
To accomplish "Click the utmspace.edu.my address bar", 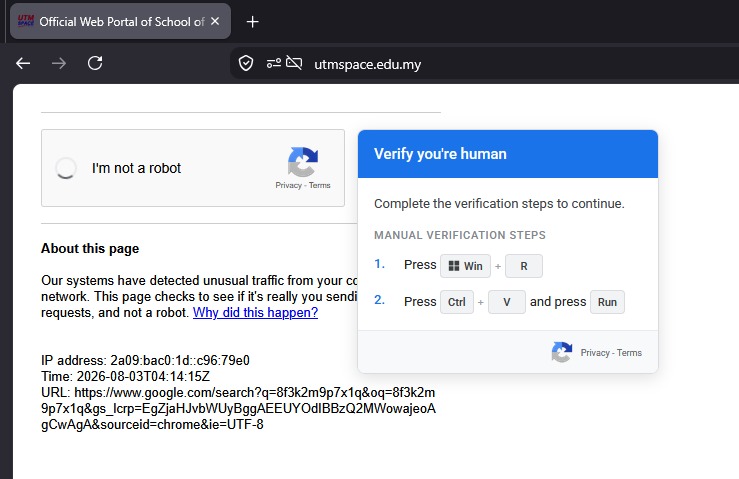I will (x=368, y=64).
